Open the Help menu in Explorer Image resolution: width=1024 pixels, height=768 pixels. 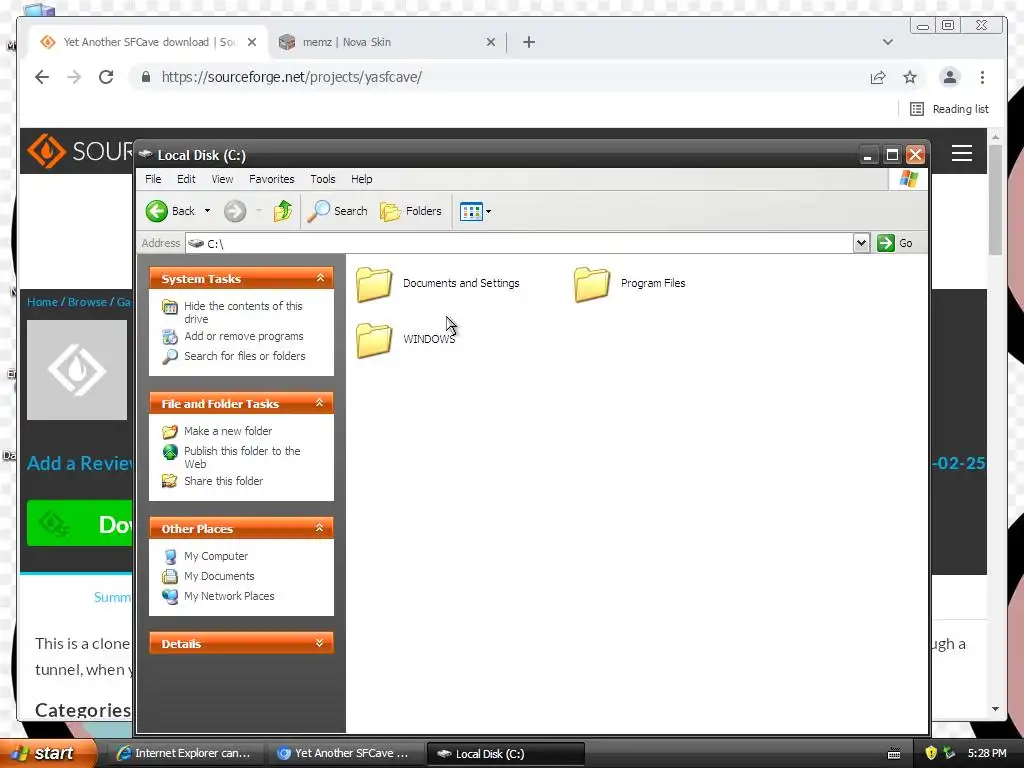coord(361,179)
